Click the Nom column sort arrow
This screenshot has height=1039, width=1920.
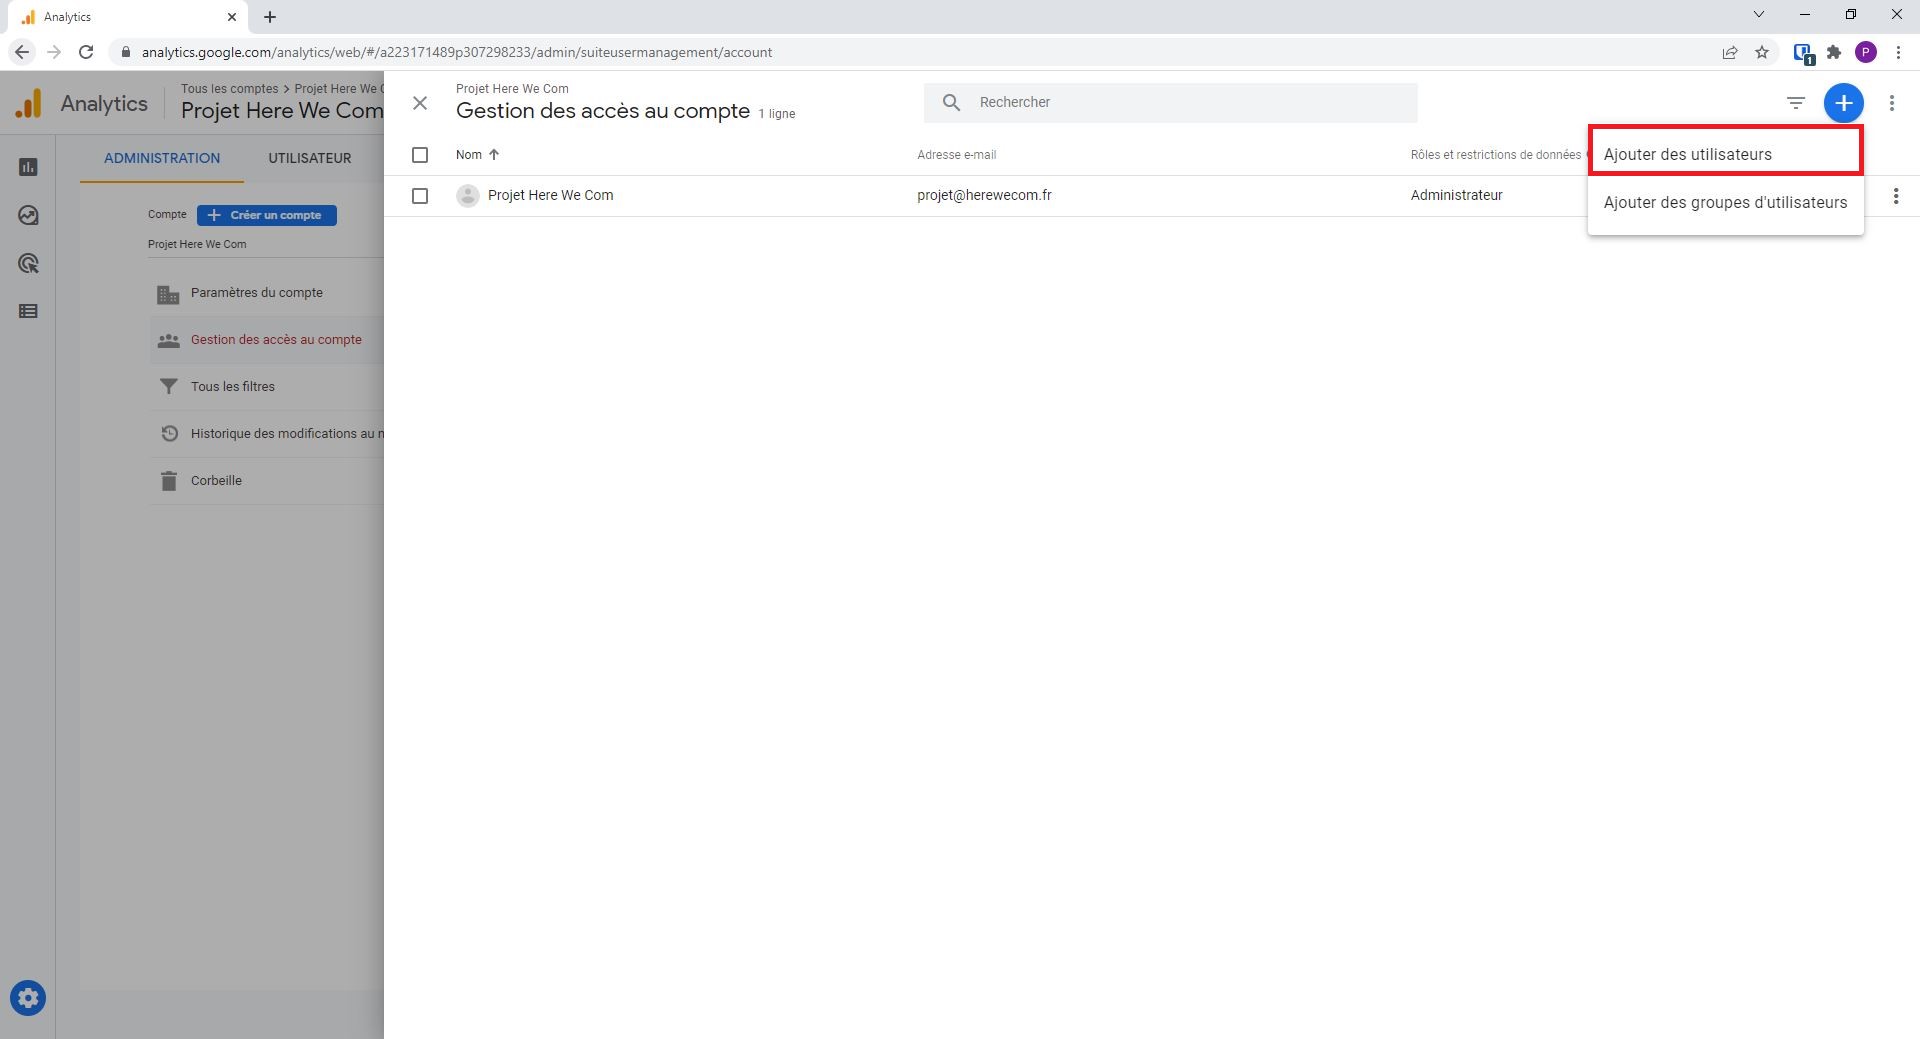(x=493, y=154)
